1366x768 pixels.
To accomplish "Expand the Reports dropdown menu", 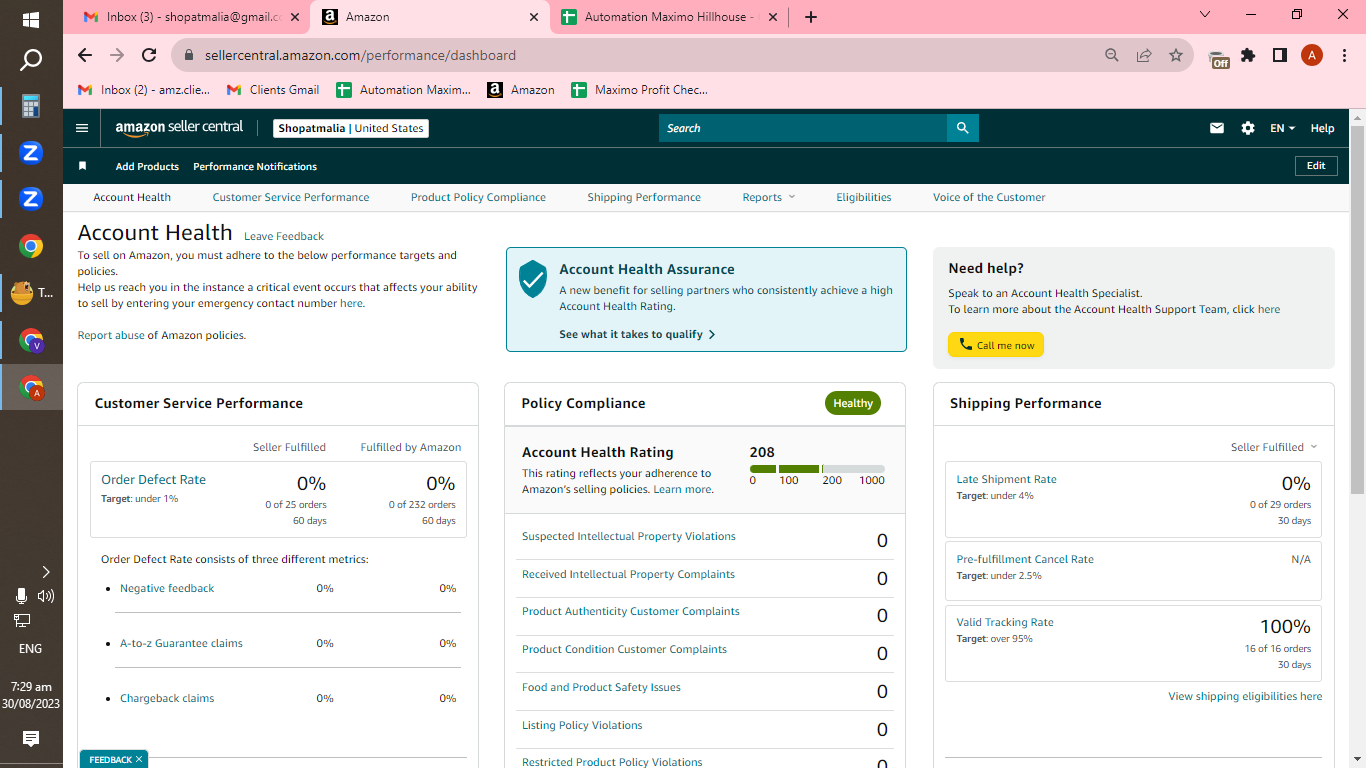I will click(x=768, y=197).
